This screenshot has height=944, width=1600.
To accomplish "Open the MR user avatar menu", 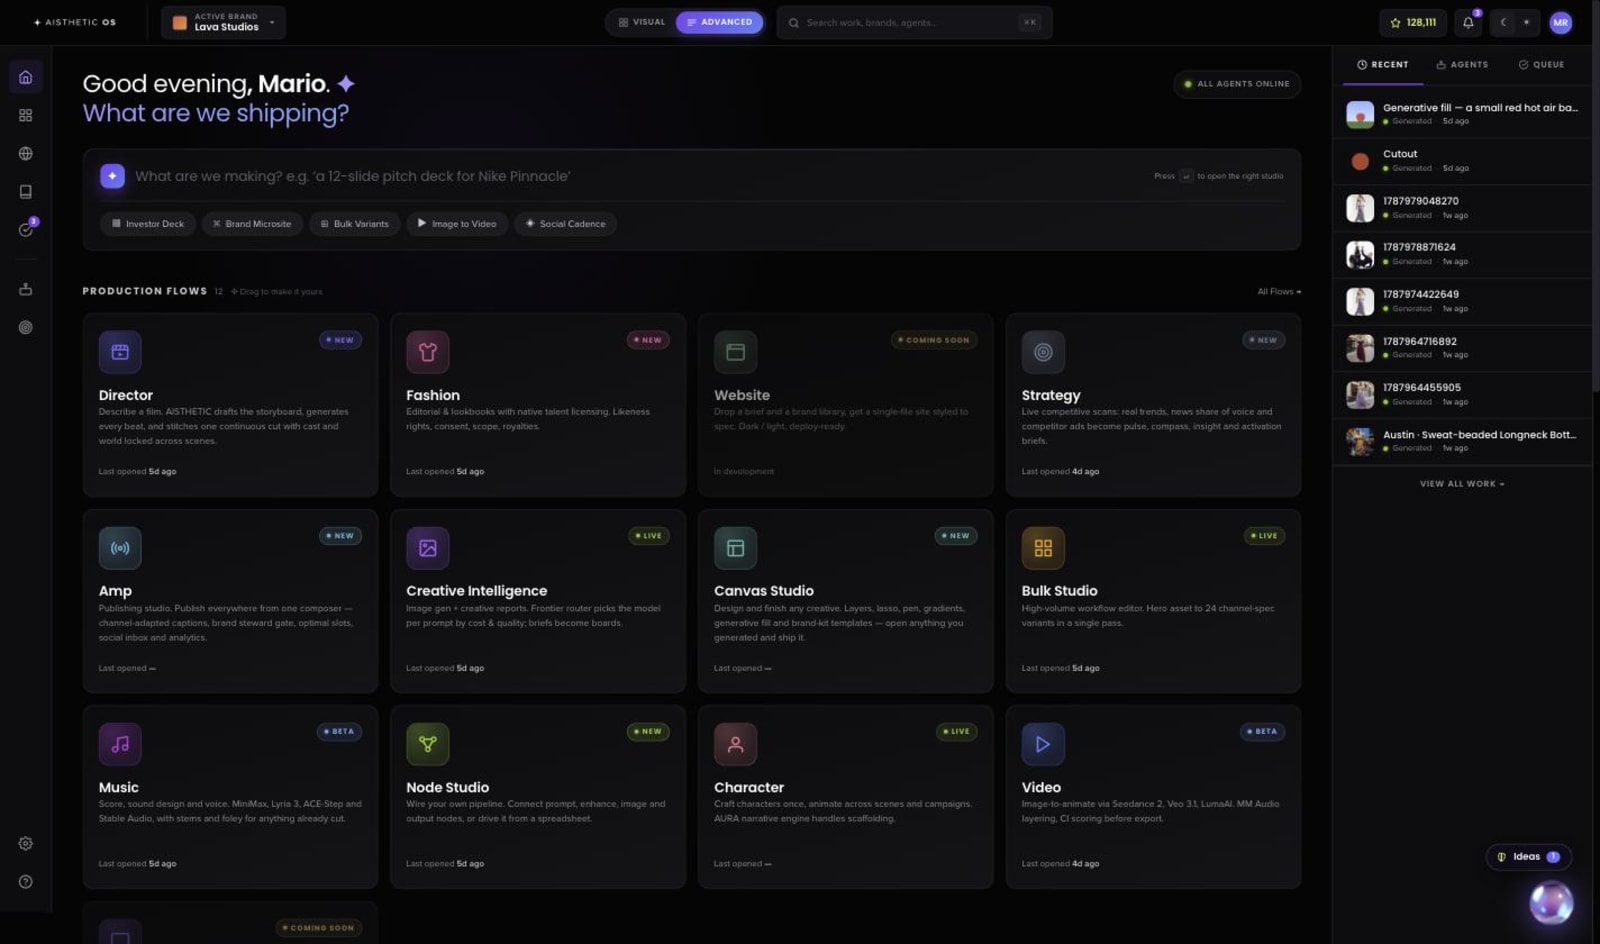I will pyautogui.click(x=1560, y=22).
